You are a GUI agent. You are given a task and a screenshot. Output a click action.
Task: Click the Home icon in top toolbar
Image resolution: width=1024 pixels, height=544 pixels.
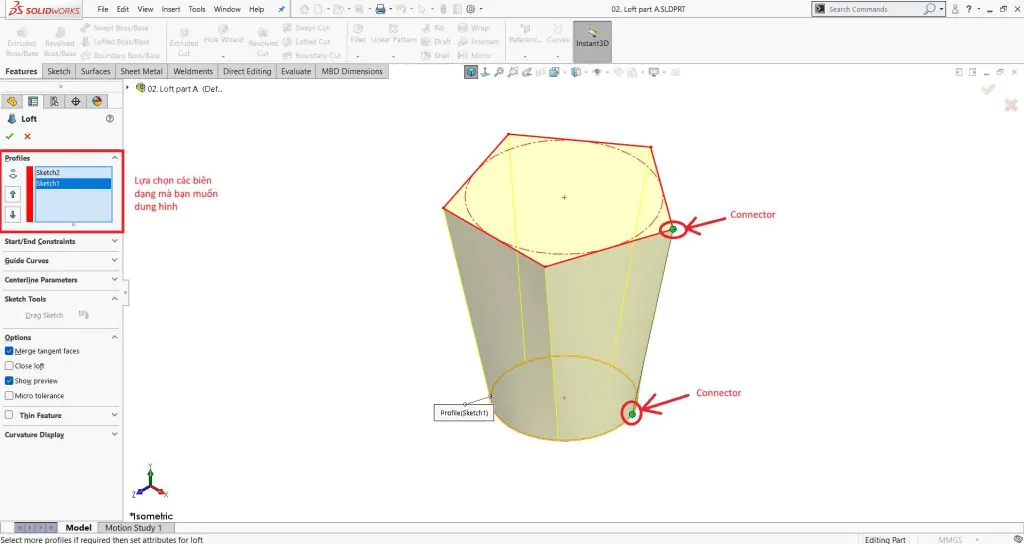[304, 9]
